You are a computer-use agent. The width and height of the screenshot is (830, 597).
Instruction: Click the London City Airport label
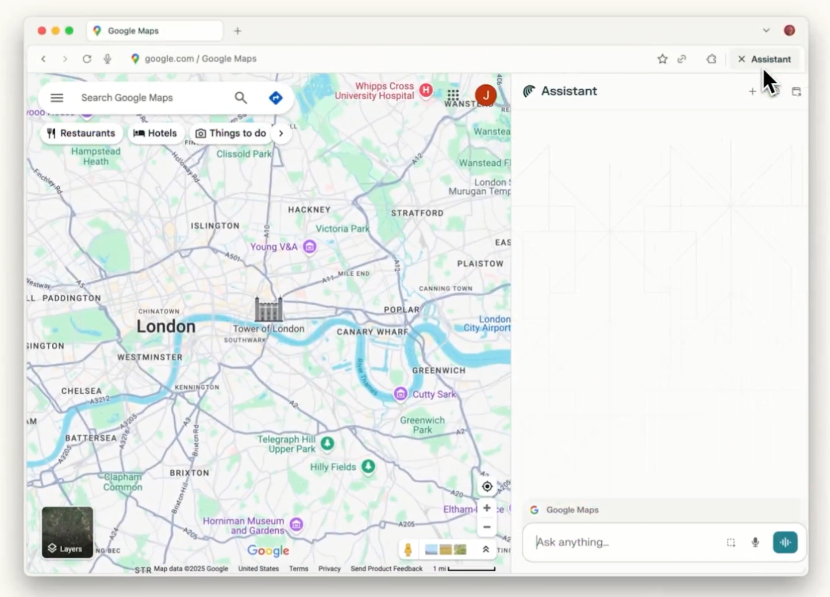[x=487, y=323]
